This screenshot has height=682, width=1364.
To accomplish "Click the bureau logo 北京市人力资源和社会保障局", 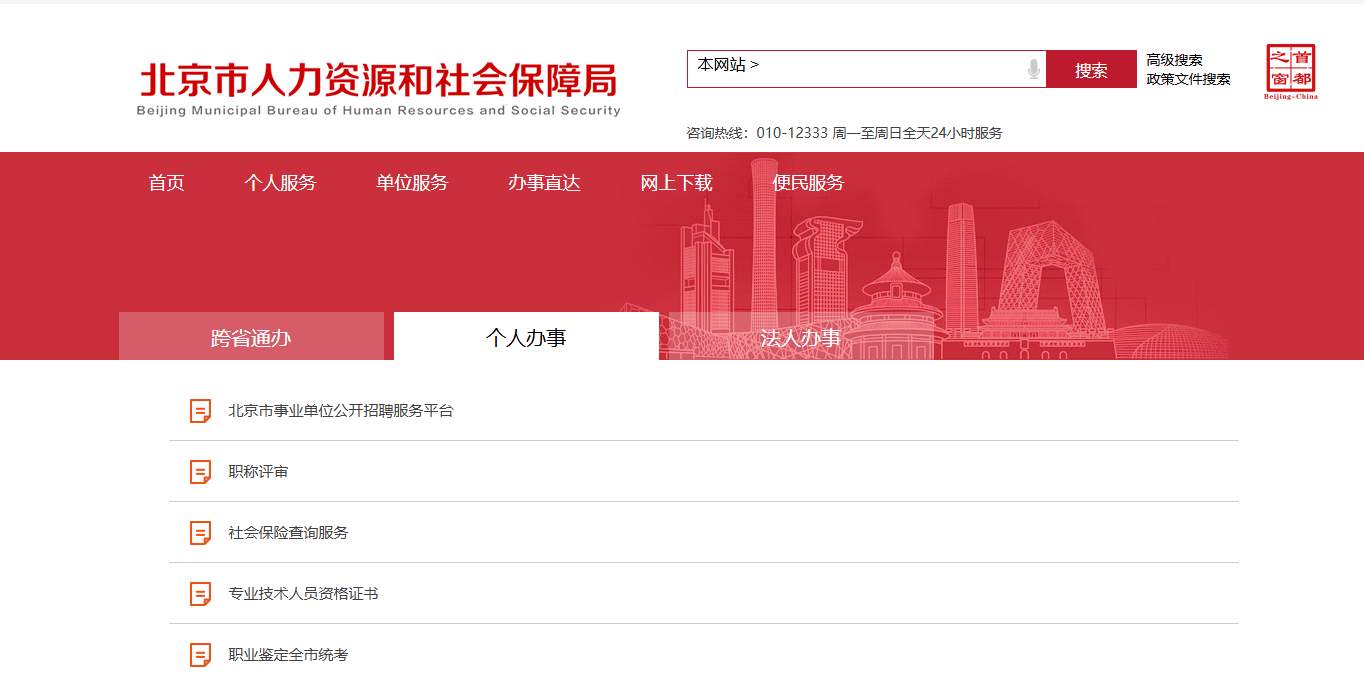I will pos(378,90).
